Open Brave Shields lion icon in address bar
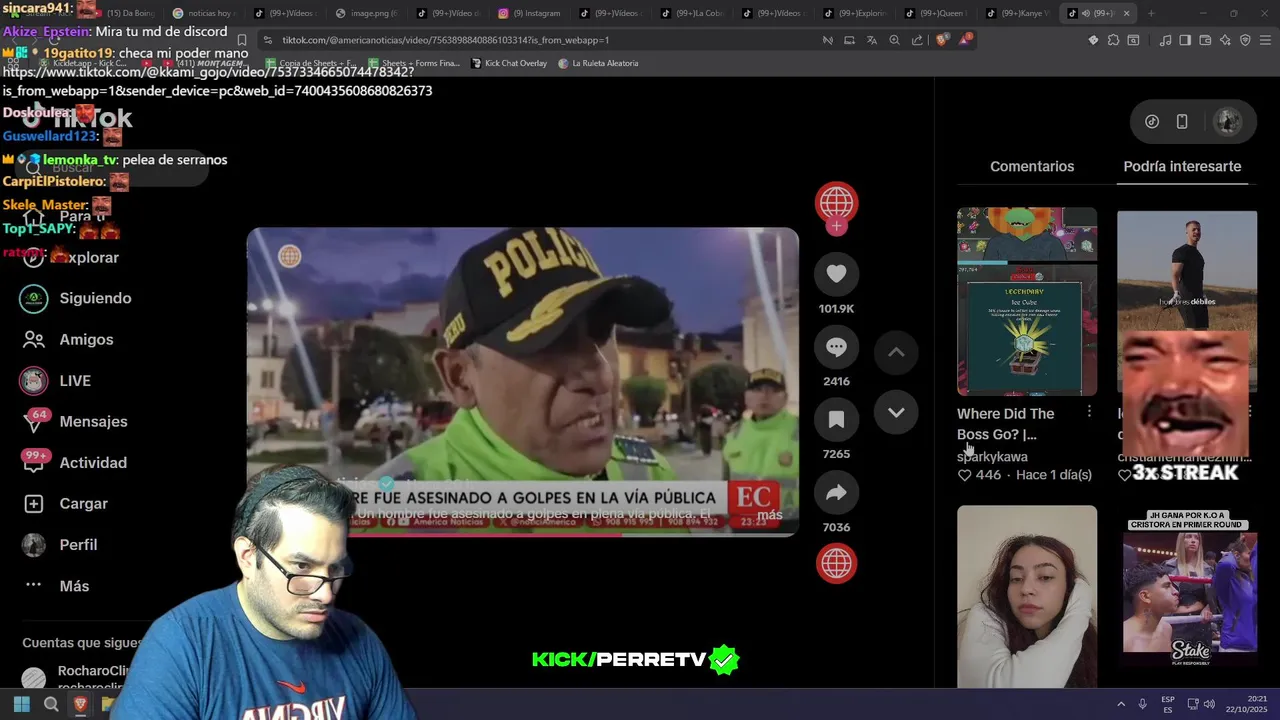This screenshot has width=1280, height=720. pos(942,40)
